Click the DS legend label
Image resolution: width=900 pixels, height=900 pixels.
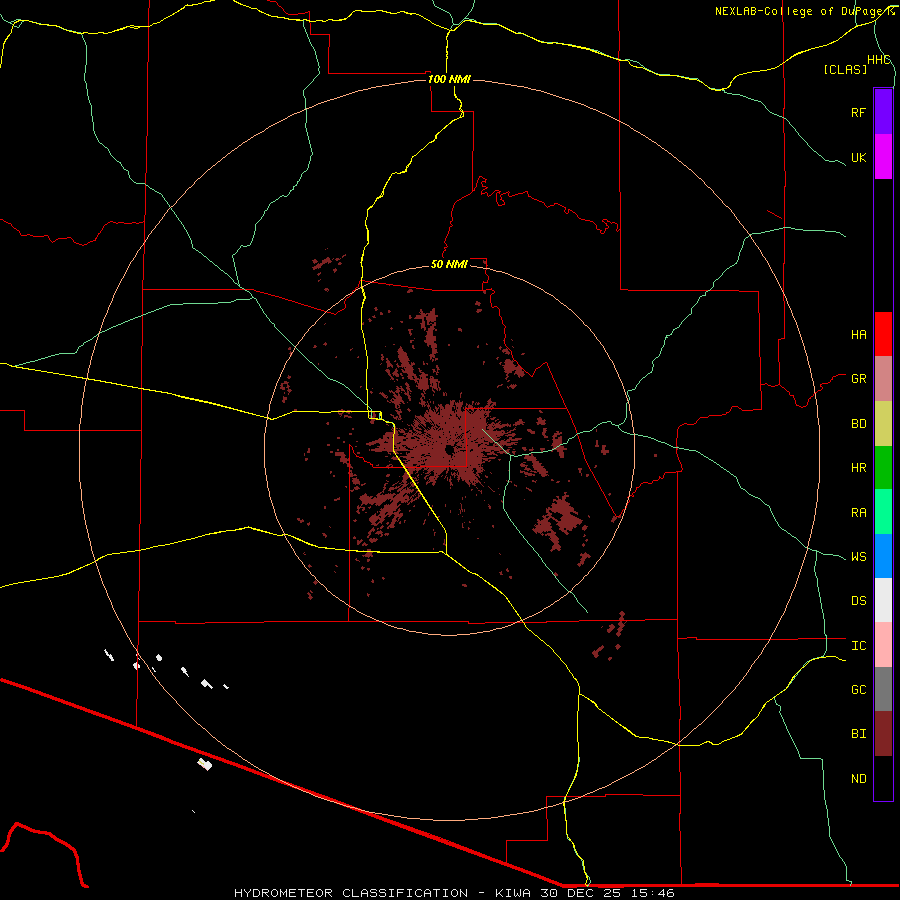tap(858, 601)
